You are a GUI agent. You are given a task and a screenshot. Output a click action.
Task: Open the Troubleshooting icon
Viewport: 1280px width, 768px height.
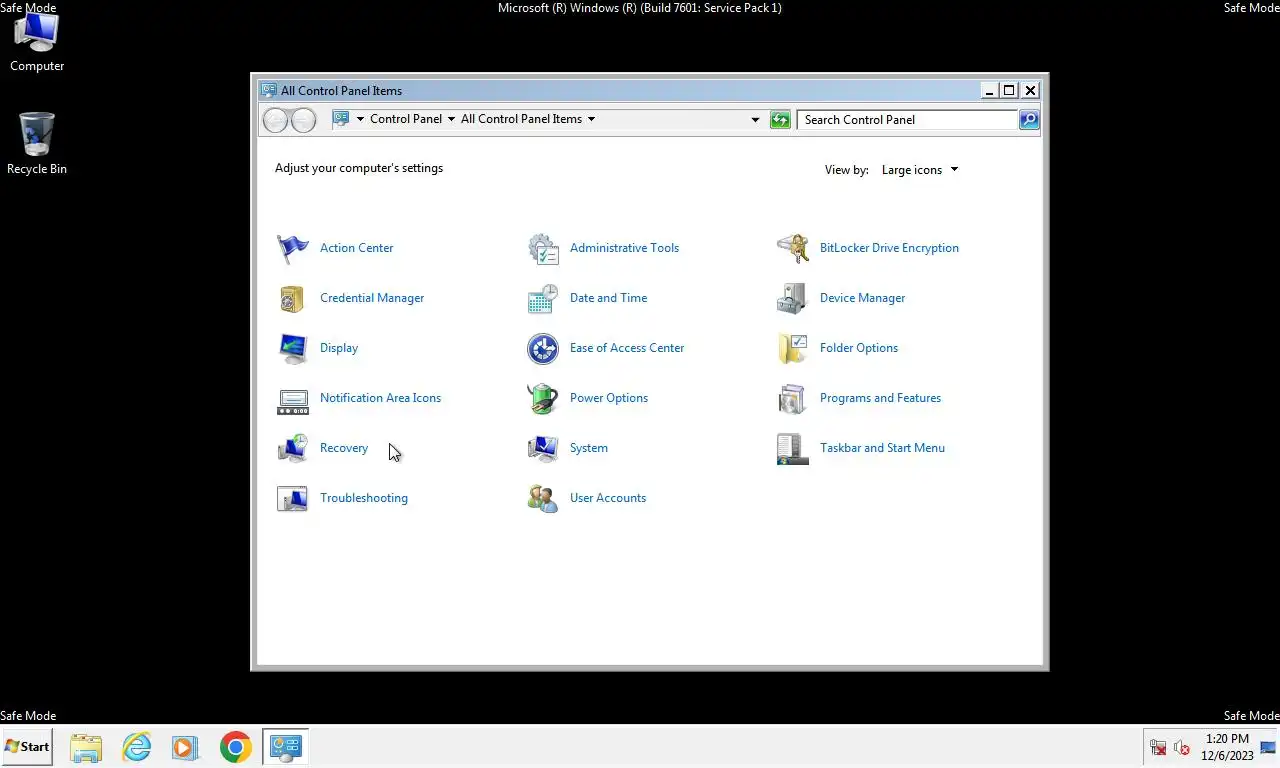tap(293, 498)
